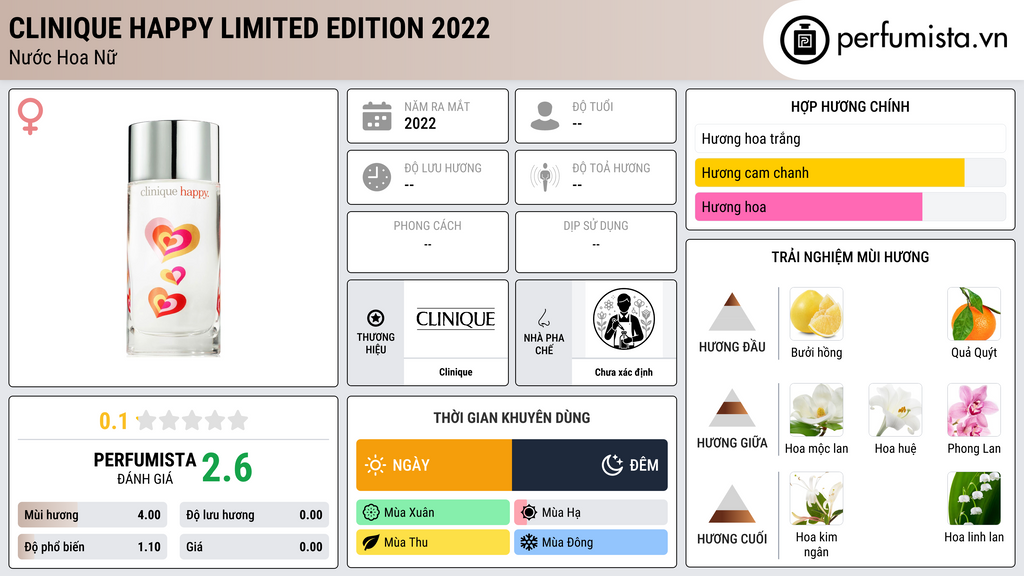The height and width of the screenshot is (576, 1024).
Task: Click the sun icon beside Mùa Hạ
Action: coord(529,513)
